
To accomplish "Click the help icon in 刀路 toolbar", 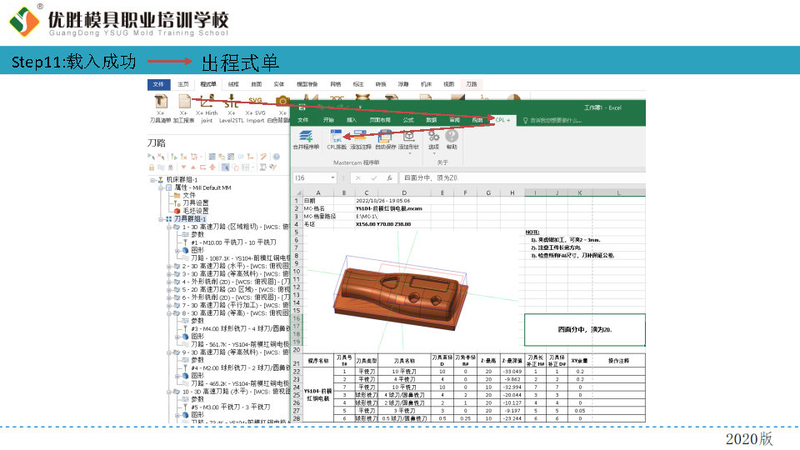I will click(276, 157).
